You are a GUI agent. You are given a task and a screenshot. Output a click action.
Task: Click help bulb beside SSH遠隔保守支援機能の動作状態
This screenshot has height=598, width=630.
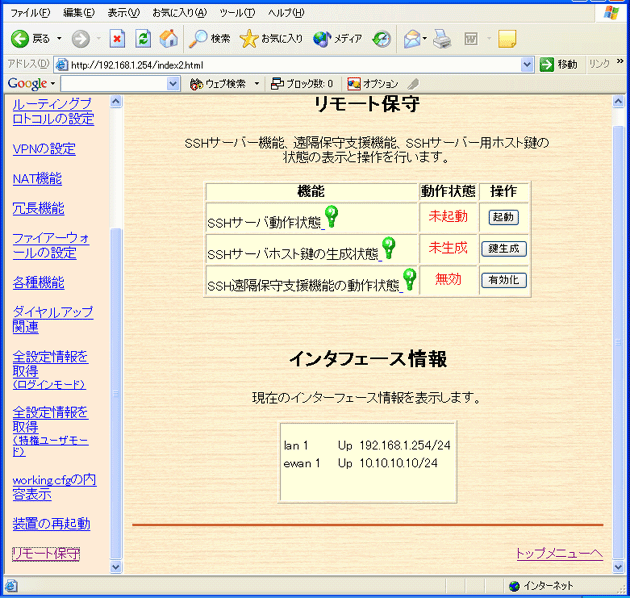409,279
